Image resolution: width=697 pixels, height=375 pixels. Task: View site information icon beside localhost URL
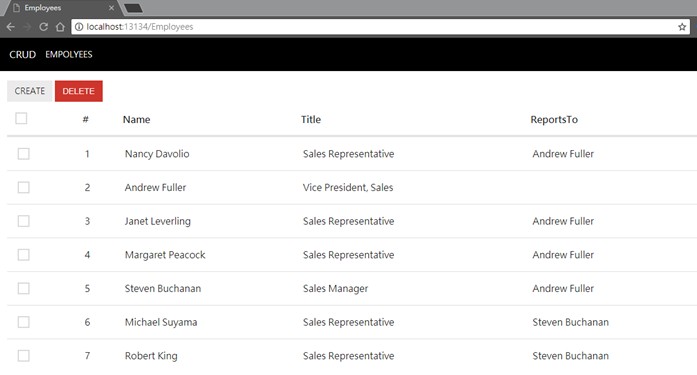(x=79, y=27)
